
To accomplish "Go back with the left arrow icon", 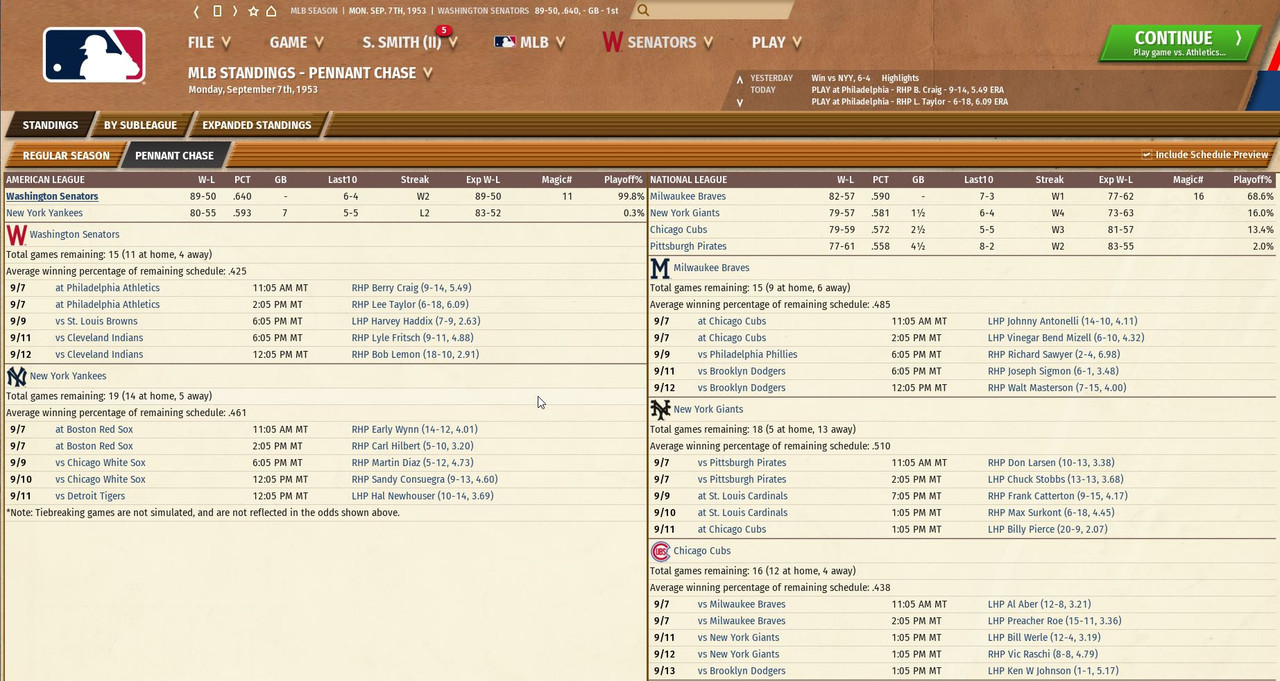I will [197, 11].
